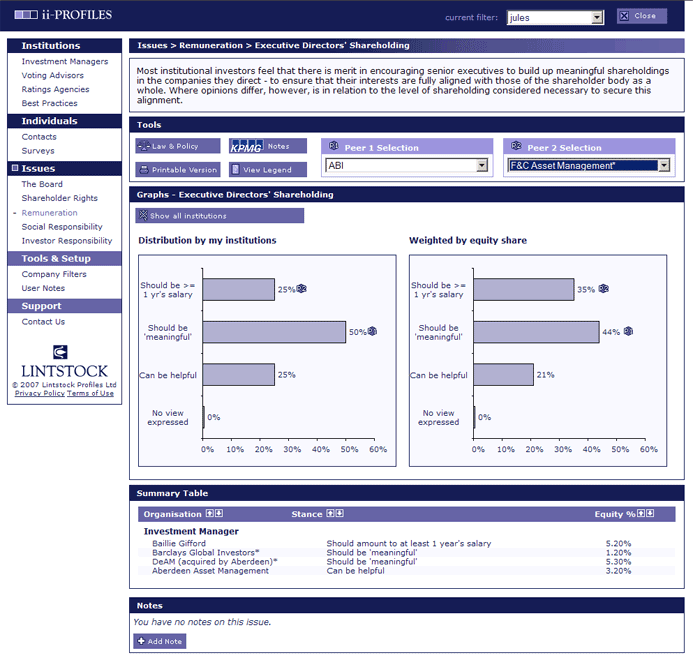The width and height of the screenshot is (693, 660).
Task: Open the Privacy Policy link
Action: (40, 393)
